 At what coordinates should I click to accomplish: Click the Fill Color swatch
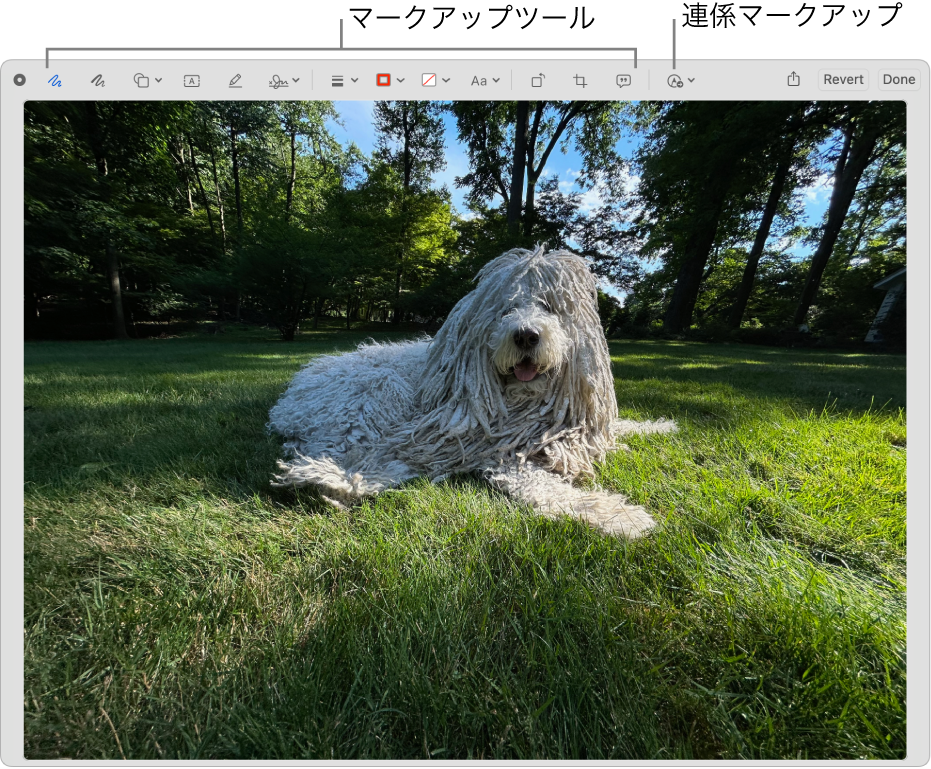coord(429,80)
